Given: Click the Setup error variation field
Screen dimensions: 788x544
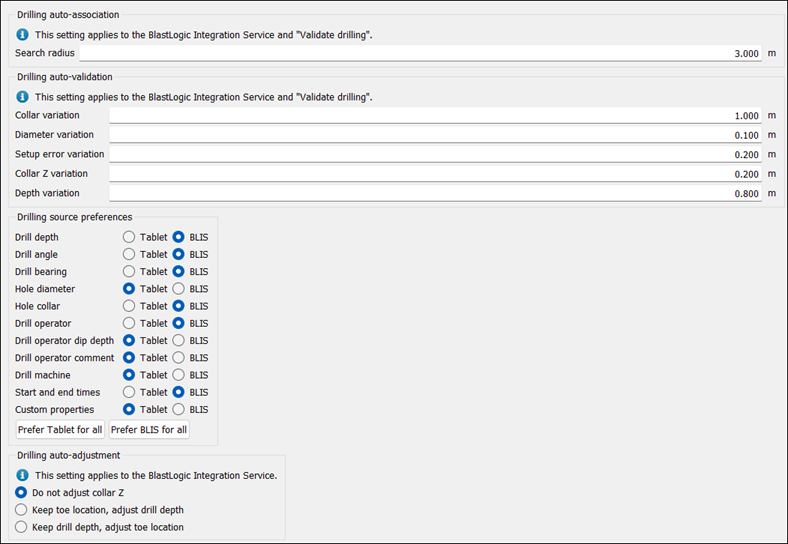Looking at the screenshot, I should [435, 155].
